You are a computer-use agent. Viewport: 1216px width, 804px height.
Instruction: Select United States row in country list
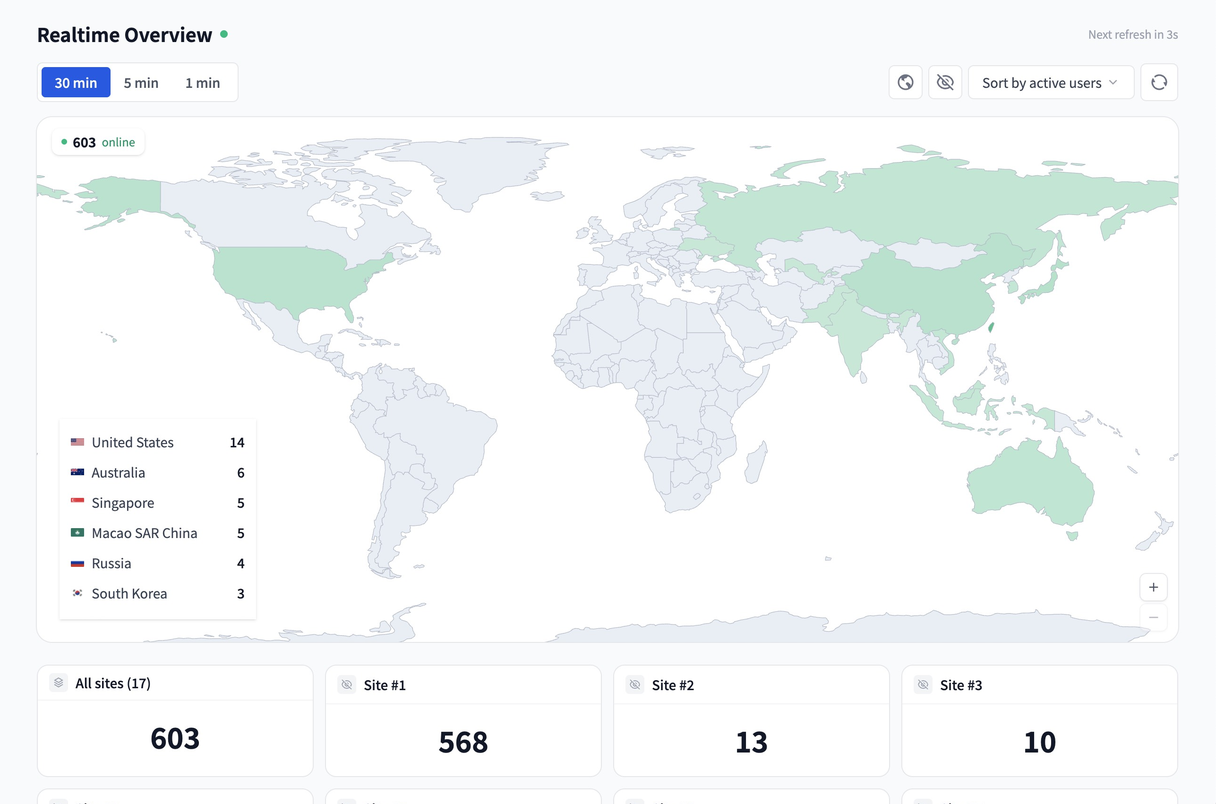point(158,442)
